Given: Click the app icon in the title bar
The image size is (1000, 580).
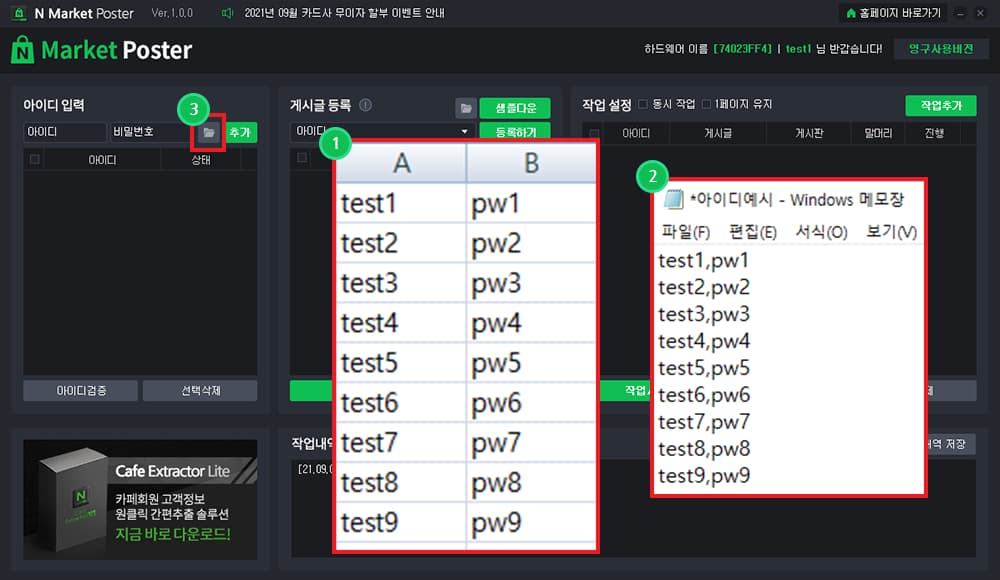Looking at the screenshot, I should 19,13.
